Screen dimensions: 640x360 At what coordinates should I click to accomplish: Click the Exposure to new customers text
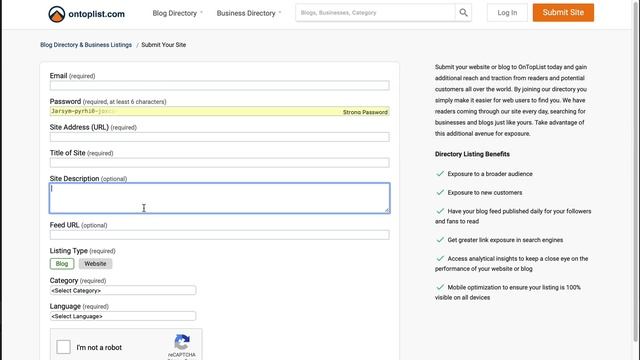coord(485,193)
